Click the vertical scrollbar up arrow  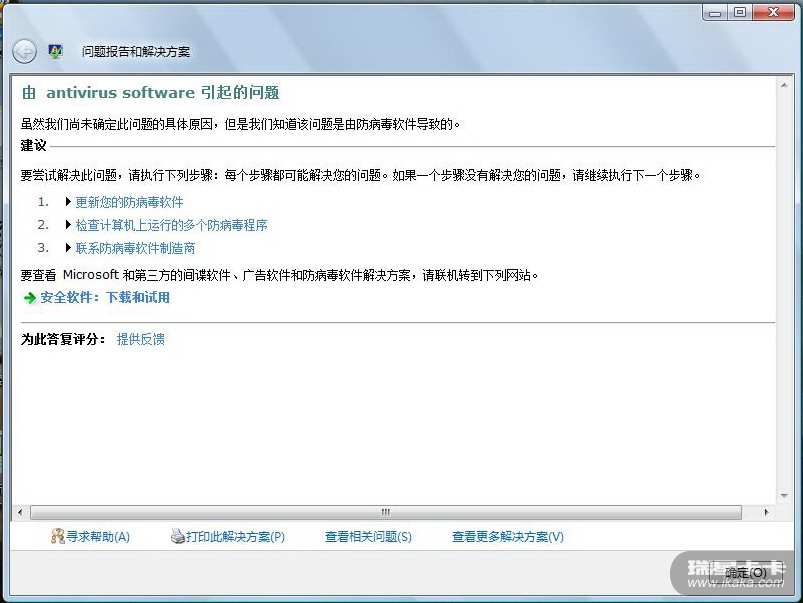pyautogui.click(x=784, y=85)
